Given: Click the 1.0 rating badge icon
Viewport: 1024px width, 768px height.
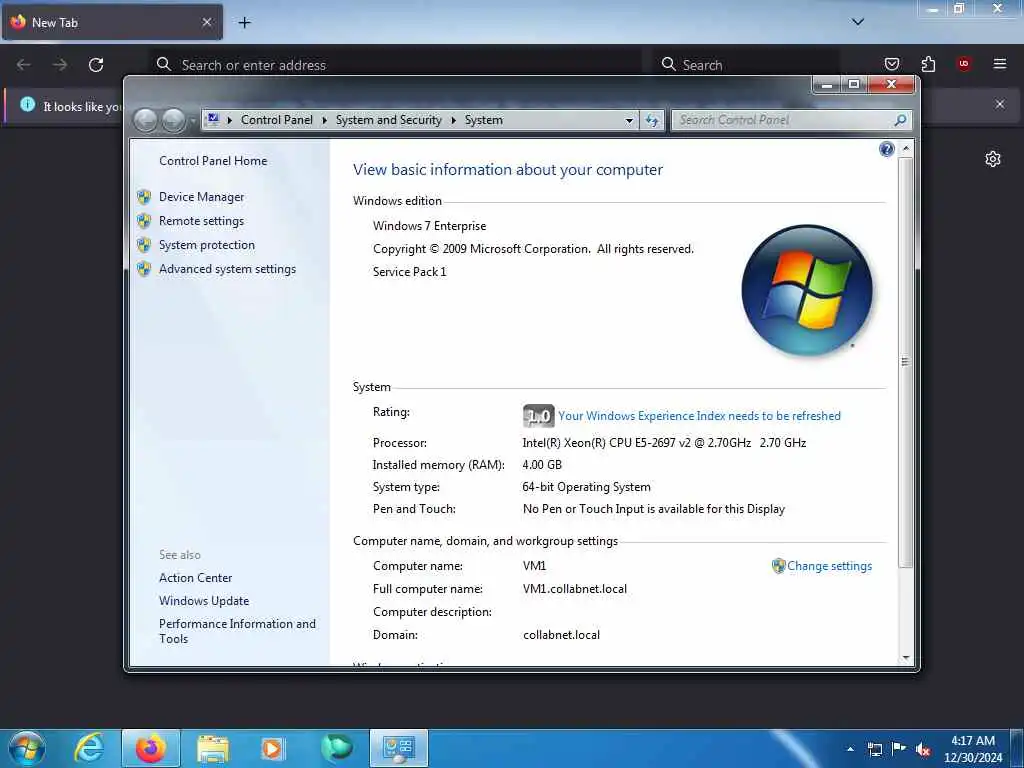Looking at the screenshot, I should [538, 416].
